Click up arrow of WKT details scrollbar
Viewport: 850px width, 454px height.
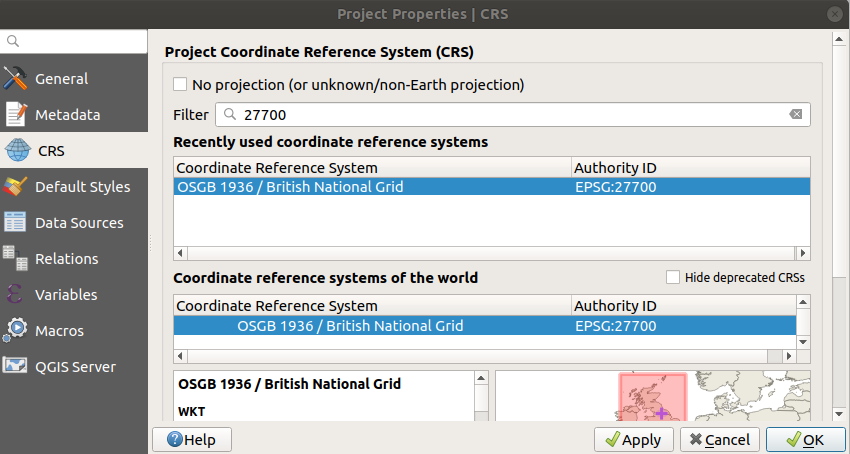pos(481,378)
